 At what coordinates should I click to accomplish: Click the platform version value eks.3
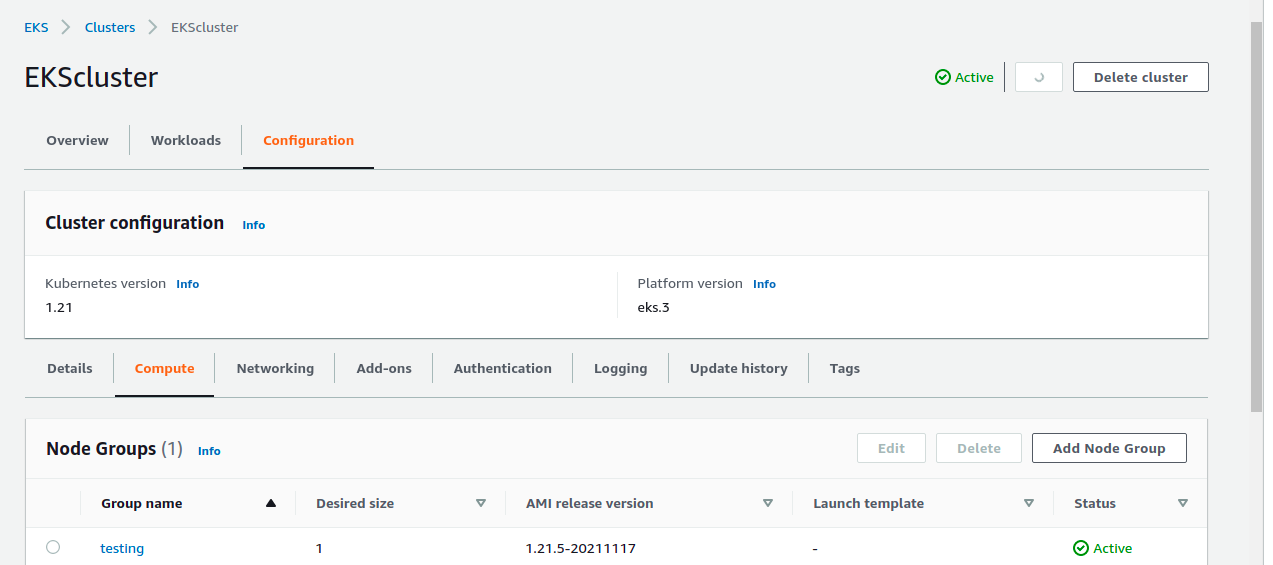[653, 308]
